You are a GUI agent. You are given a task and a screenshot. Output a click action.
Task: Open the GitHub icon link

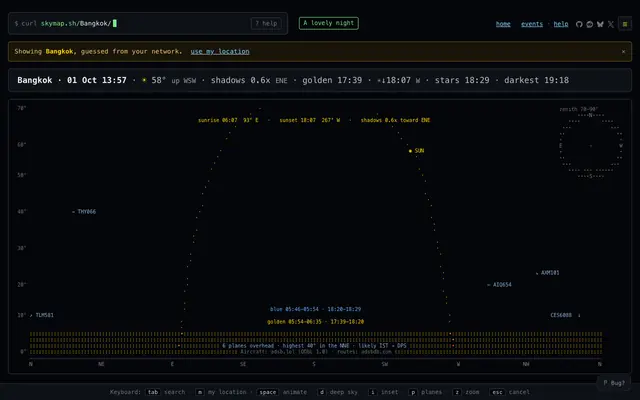(579, 24)
